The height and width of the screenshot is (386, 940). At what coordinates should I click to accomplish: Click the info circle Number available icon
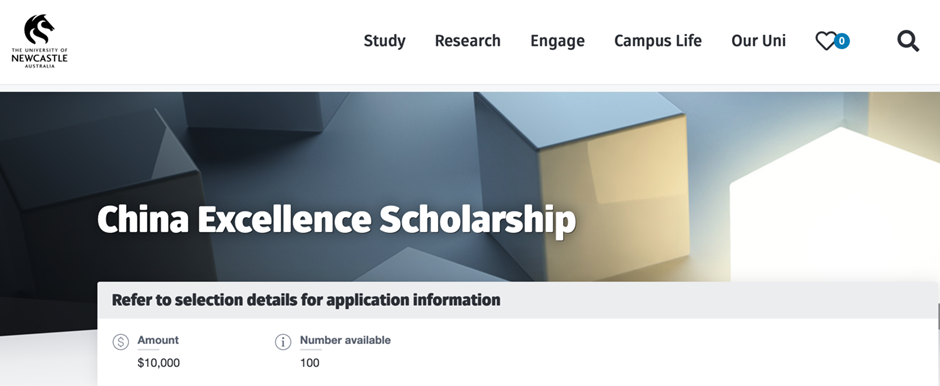pos(283,342)
